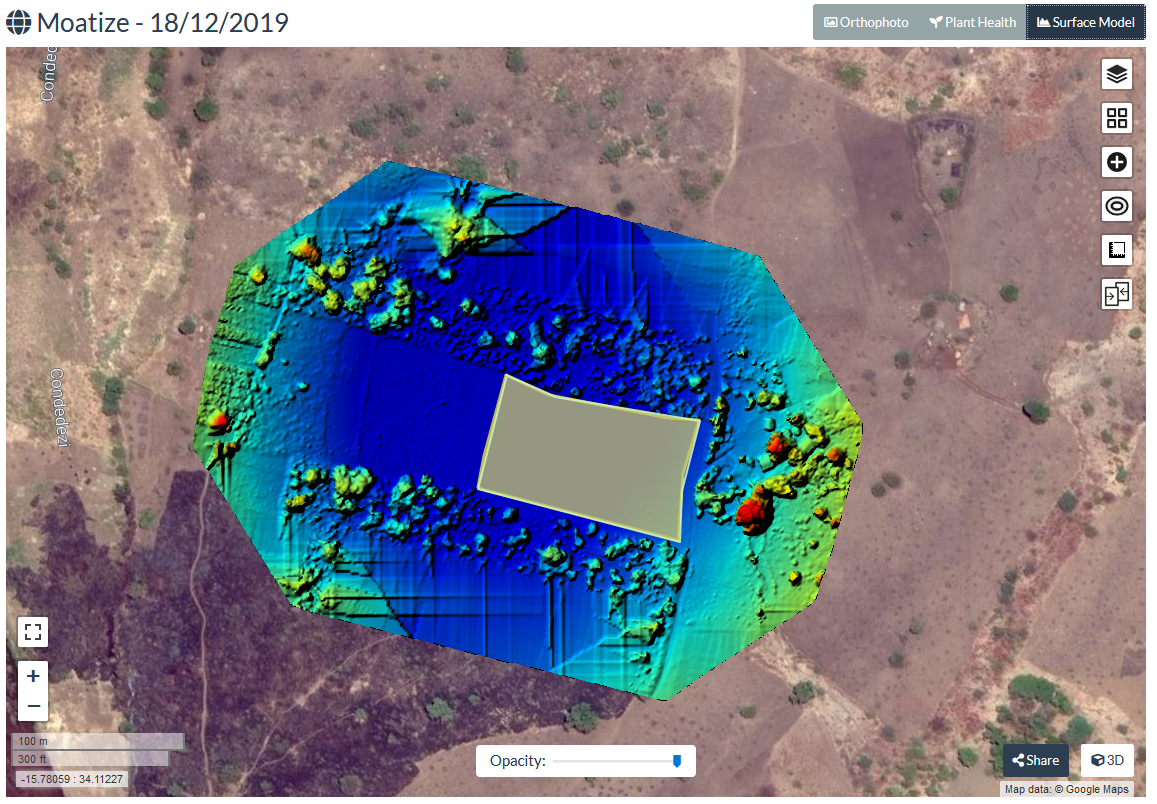
Task: Click the Opacity label
Action: [518, 760]
